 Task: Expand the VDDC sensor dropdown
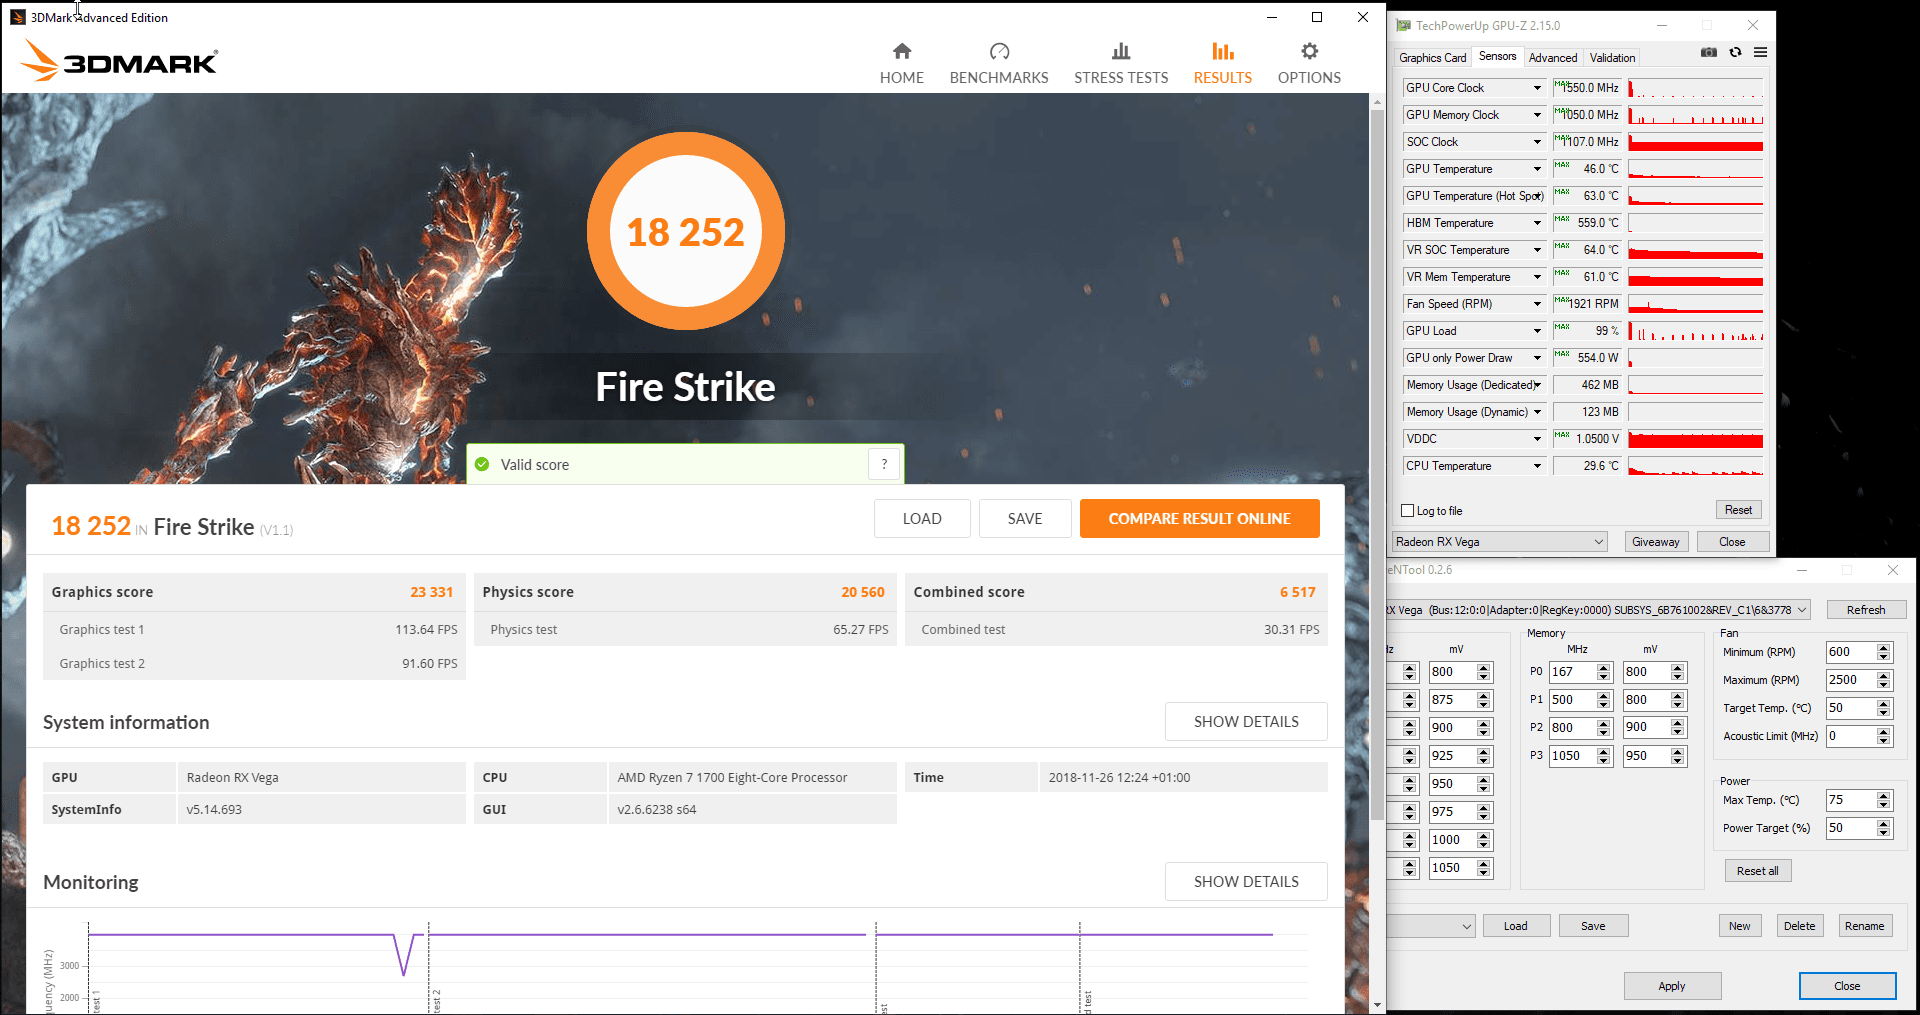click(1537, 439)
